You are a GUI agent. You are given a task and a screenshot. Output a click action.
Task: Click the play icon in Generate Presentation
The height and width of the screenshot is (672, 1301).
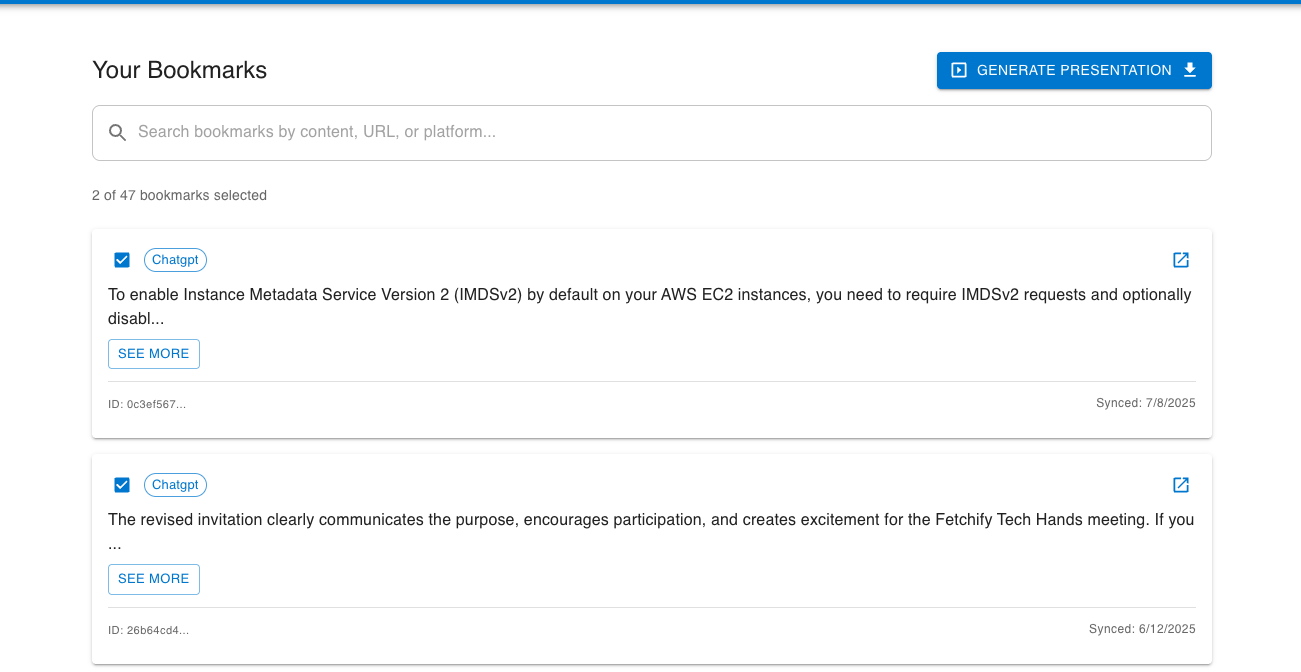(959, 70)
